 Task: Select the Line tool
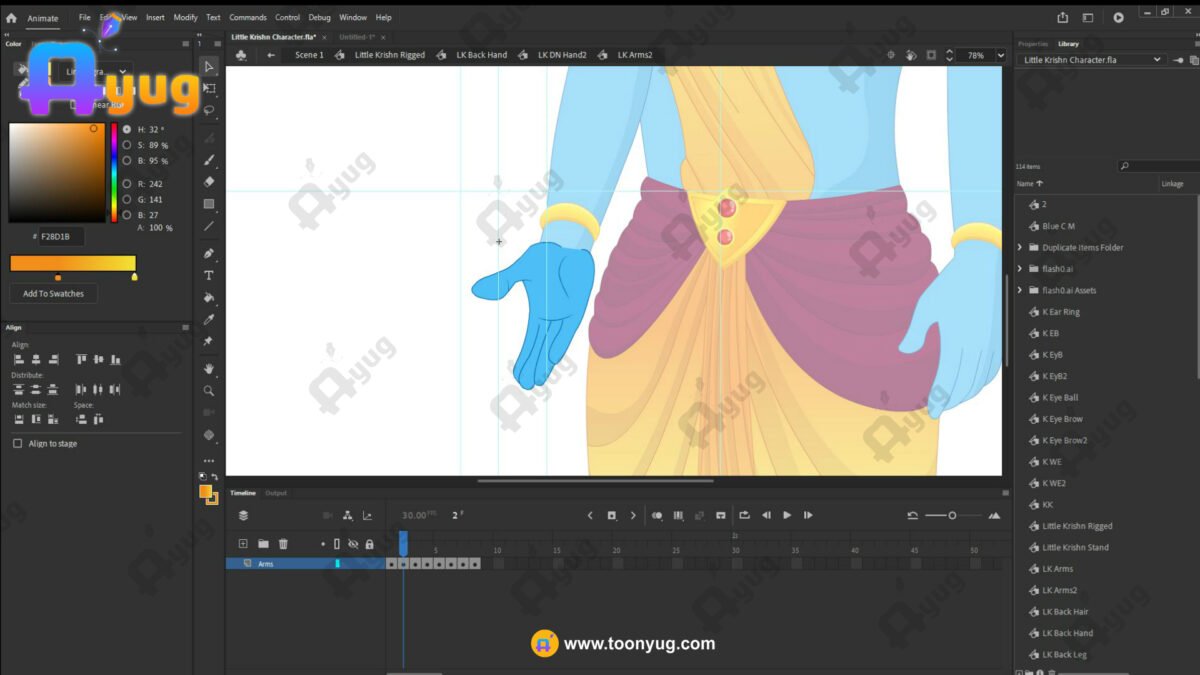pos(209,226)
